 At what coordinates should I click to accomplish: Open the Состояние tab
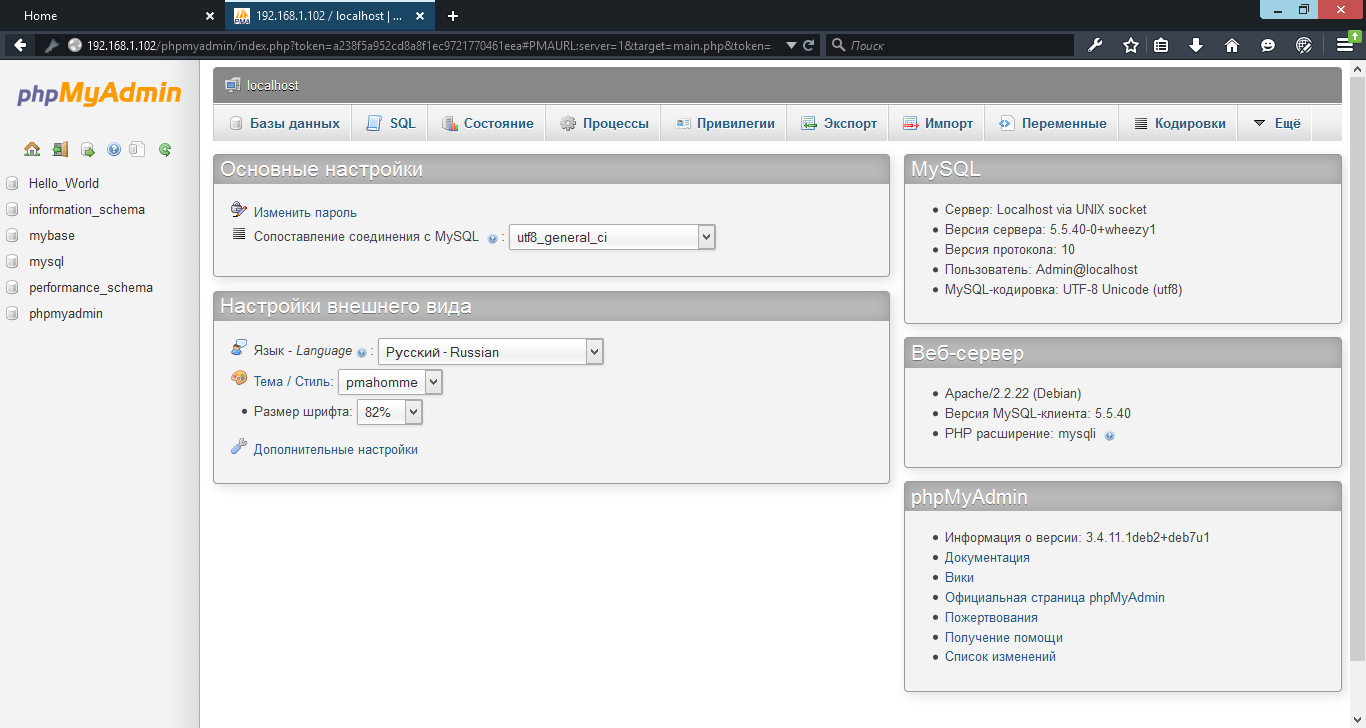(487, 123)
